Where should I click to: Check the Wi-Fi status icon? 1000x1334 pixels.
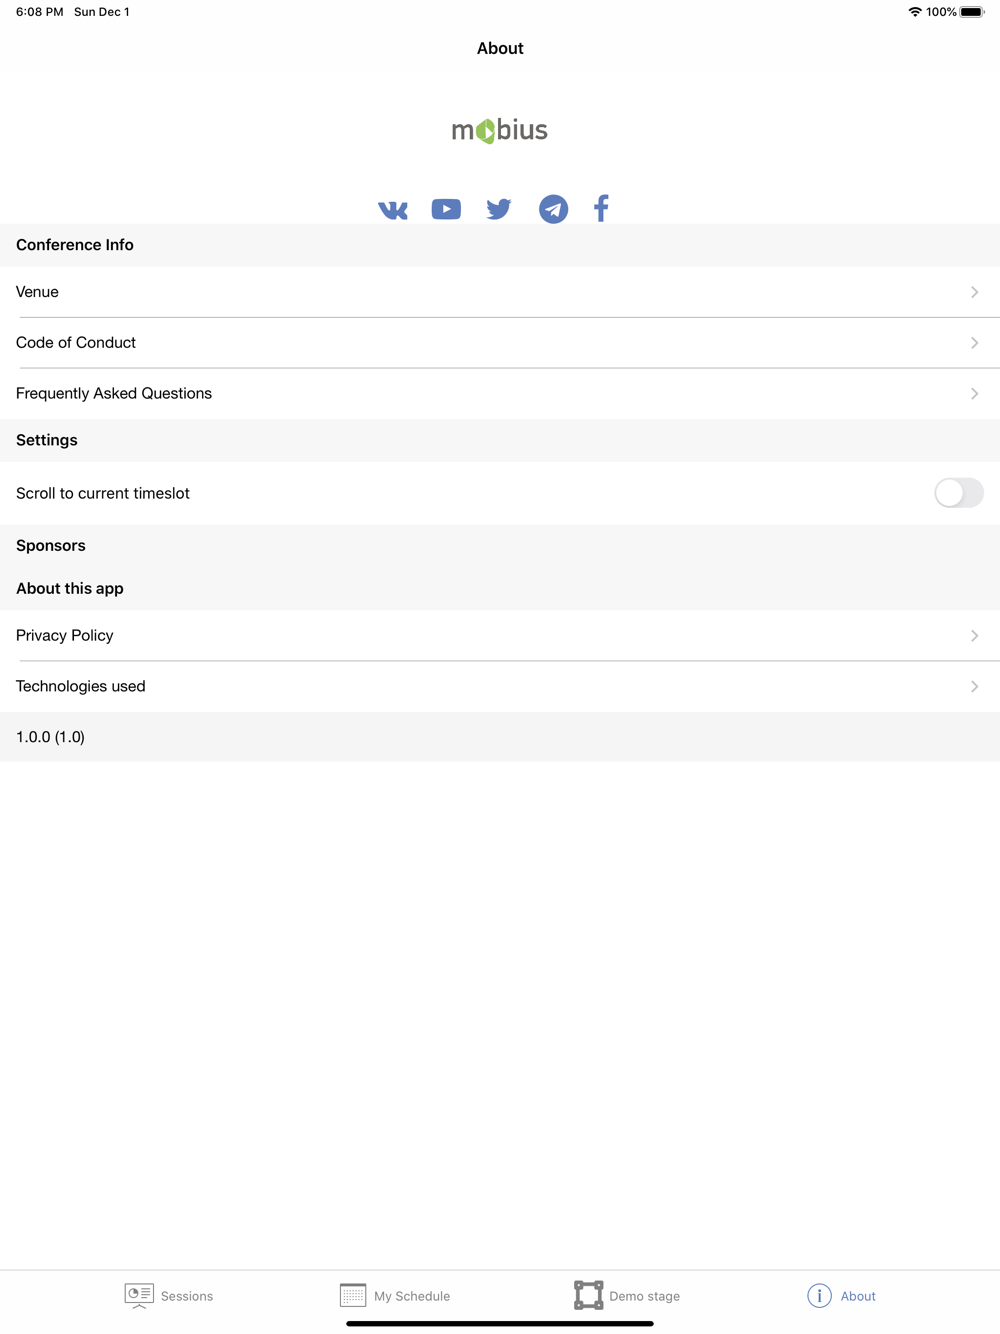tap(915, 12)
